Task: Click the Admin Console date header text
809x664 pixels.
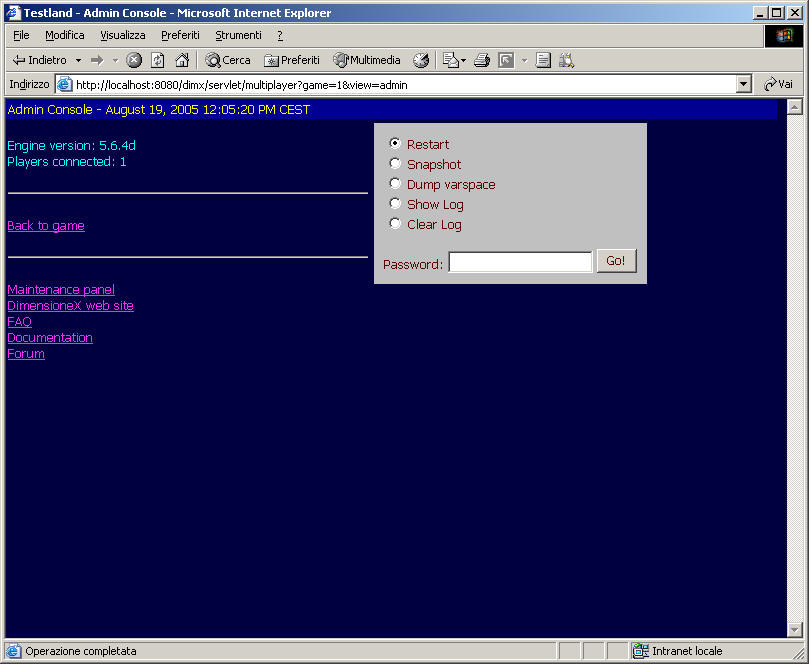Action: pos(158,109)
